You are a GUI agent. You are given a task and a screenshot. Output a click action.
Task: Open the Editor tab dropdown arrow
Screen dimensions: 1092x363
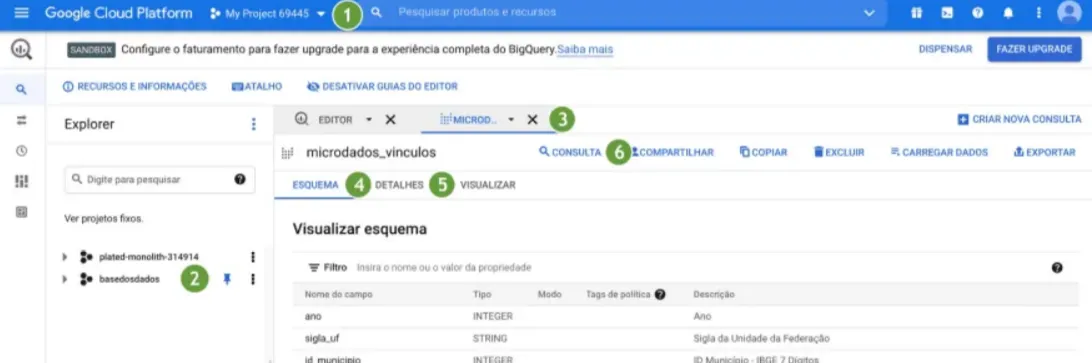369,120
